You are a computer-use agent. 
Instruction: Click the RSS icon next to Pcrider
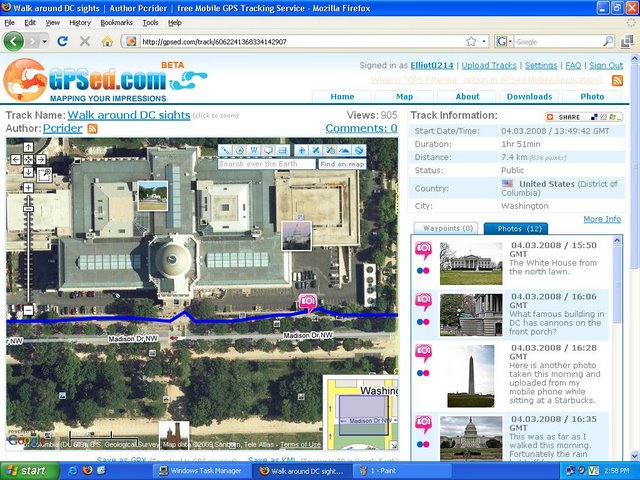pyautogui.click(x=93, y=129)
